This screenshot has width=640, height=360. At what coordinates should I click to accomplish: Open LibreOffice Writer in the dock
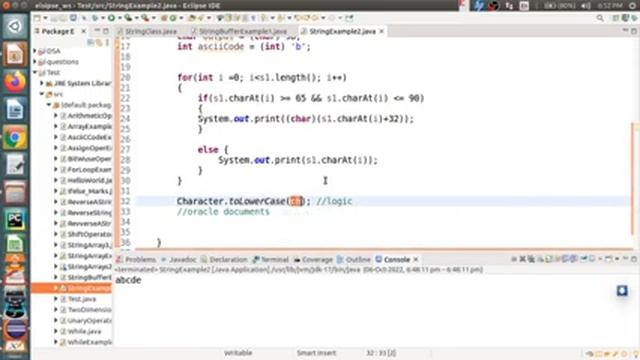15,109
